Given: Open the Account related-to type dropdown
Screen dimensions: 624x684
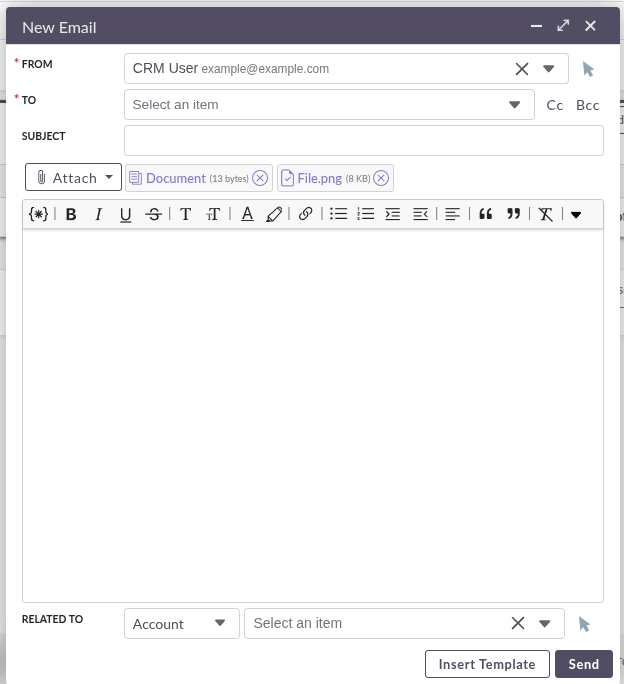Looking at the screenshot, I should 182,624.
